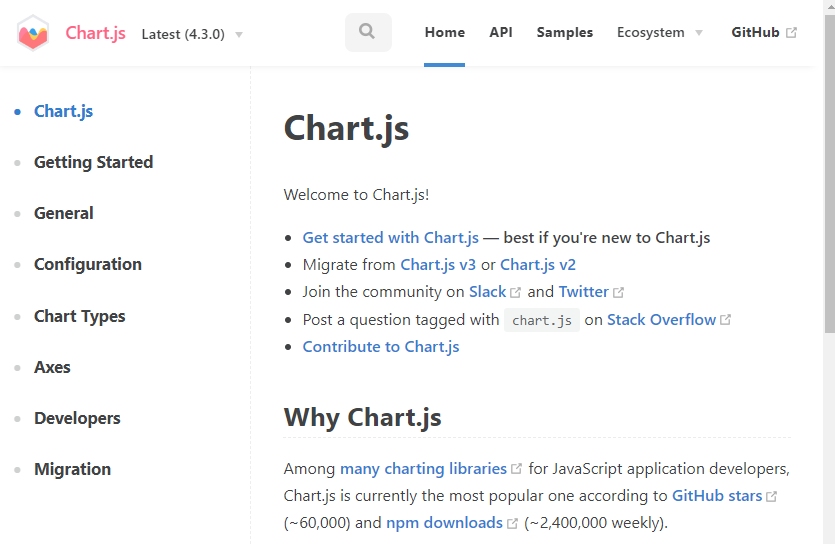This screenshot has width=835, height=544.
Task: Open Developers section in the sidebar
Action: [x=77, y=418]
